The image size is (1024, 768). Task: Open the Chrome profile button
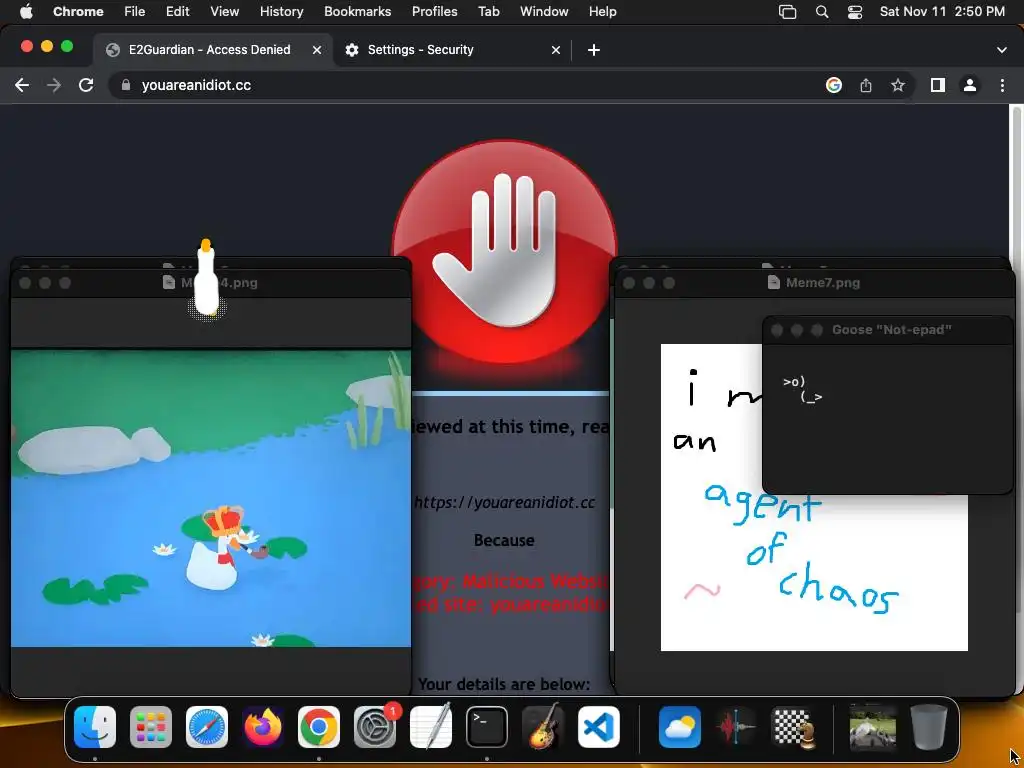[x=970, y=85]
